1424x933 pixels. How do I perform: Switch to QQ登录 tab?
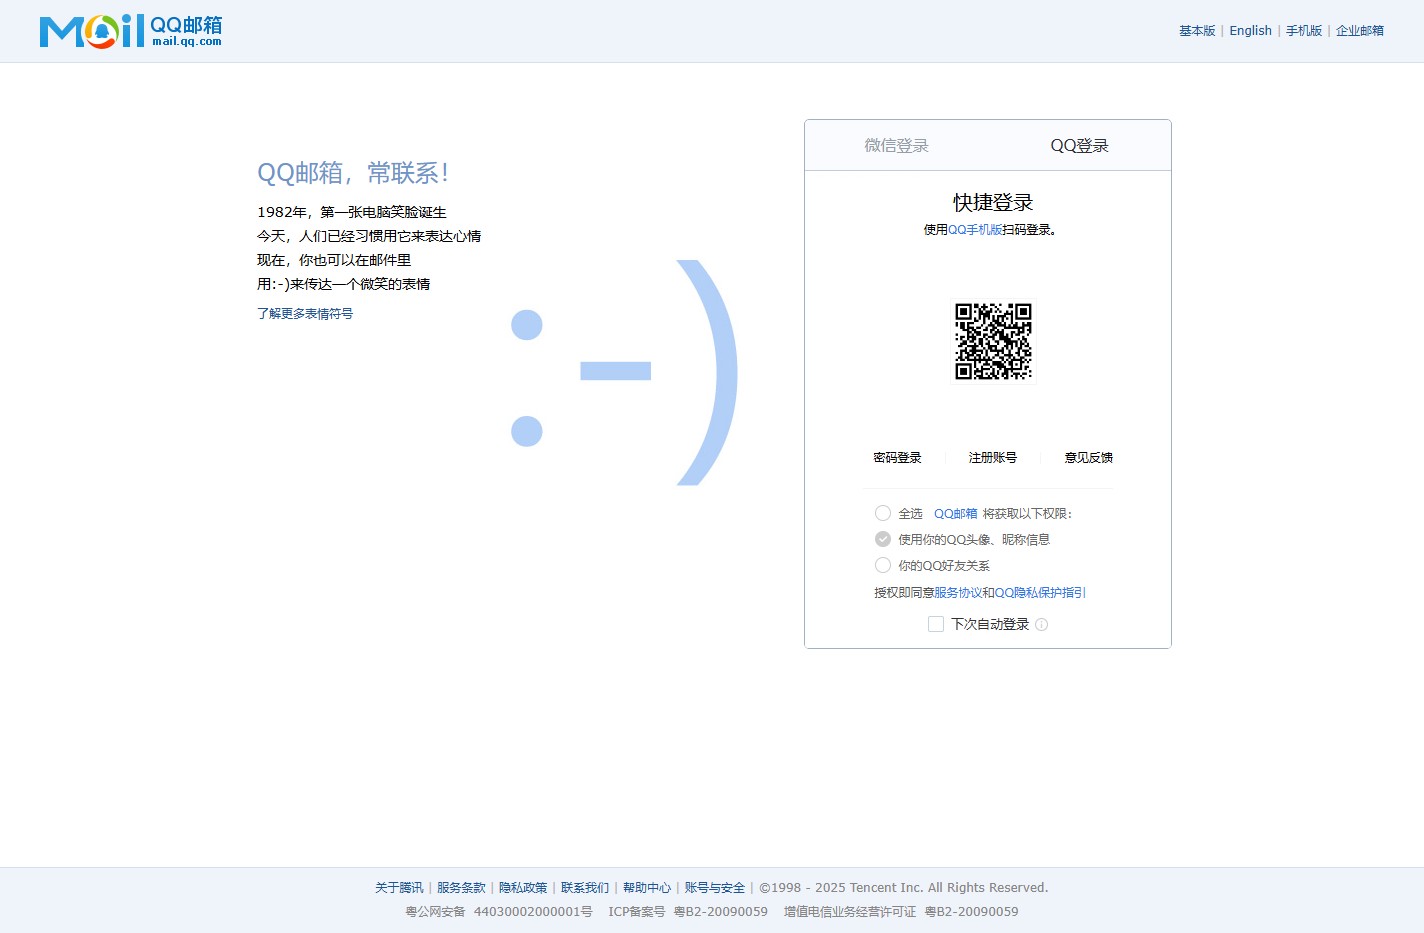pos(1079,146)
